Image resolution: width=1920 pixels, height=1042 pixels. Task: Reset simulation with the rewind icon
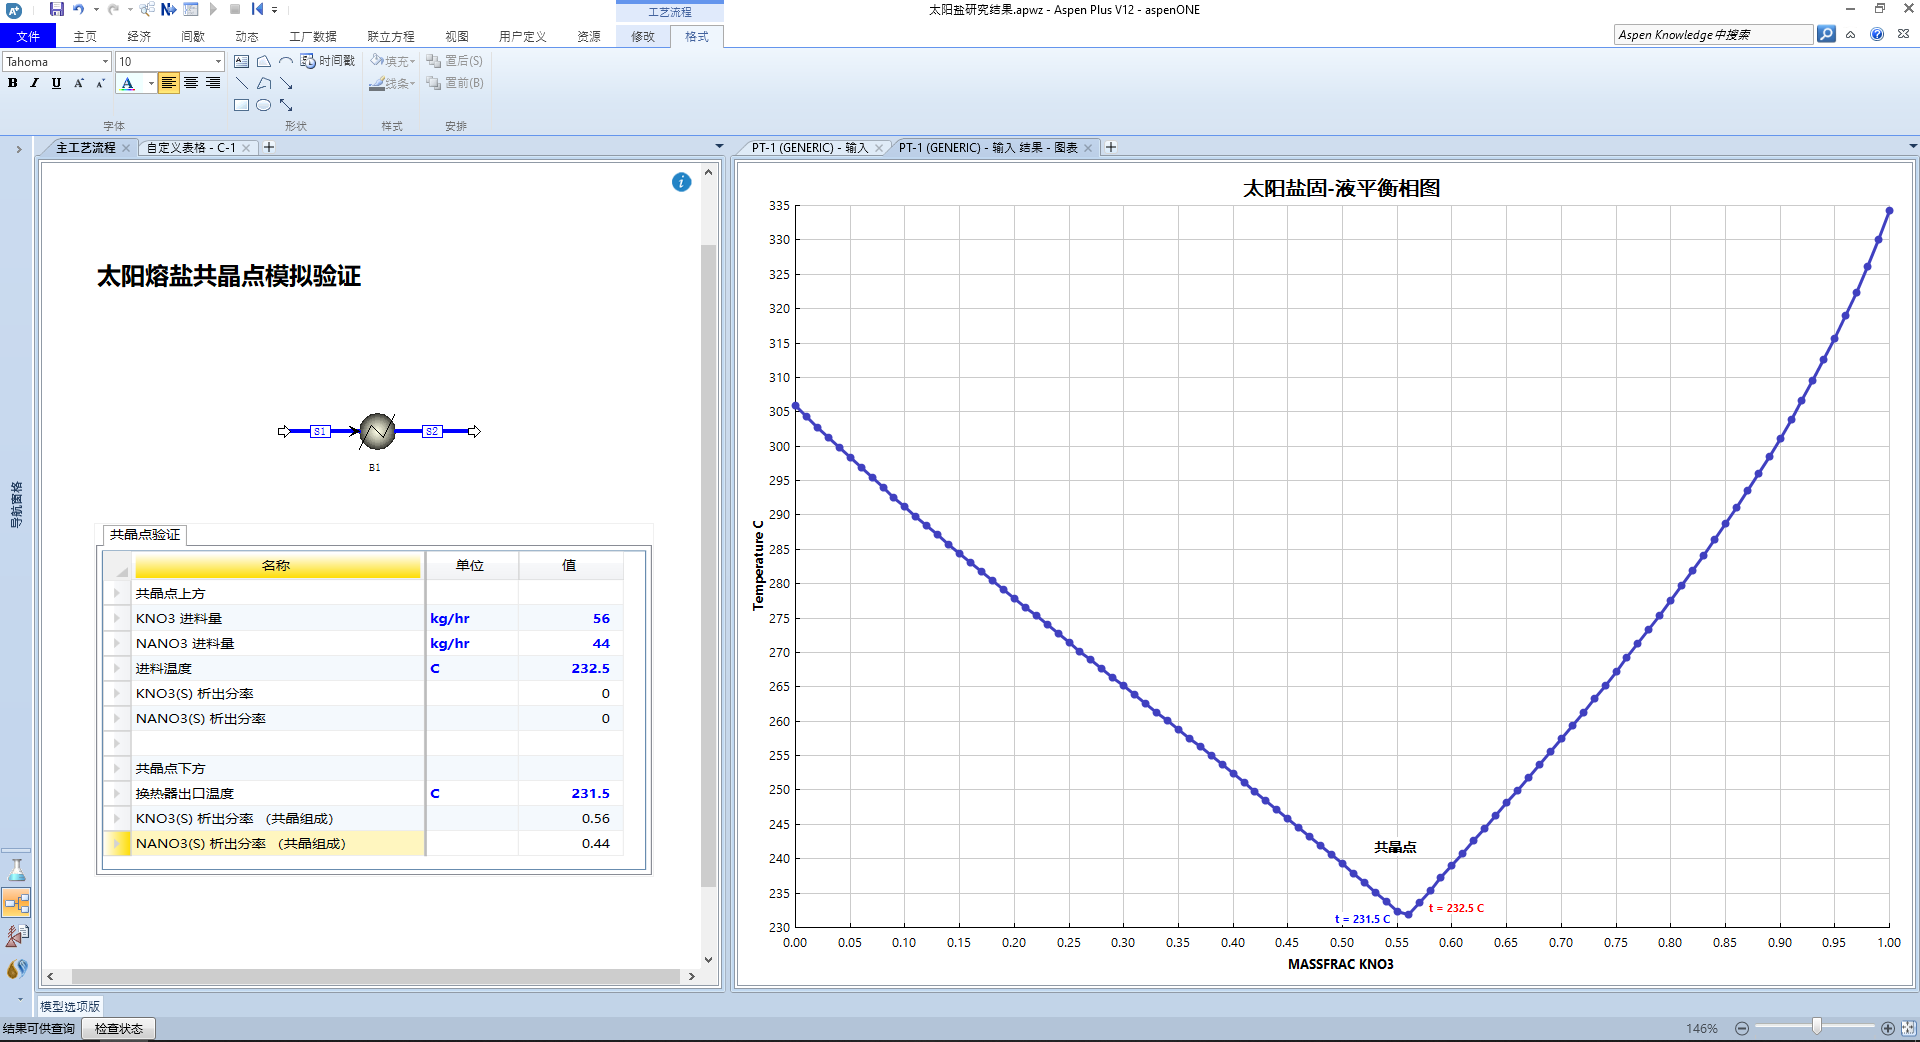pos(257,9)
